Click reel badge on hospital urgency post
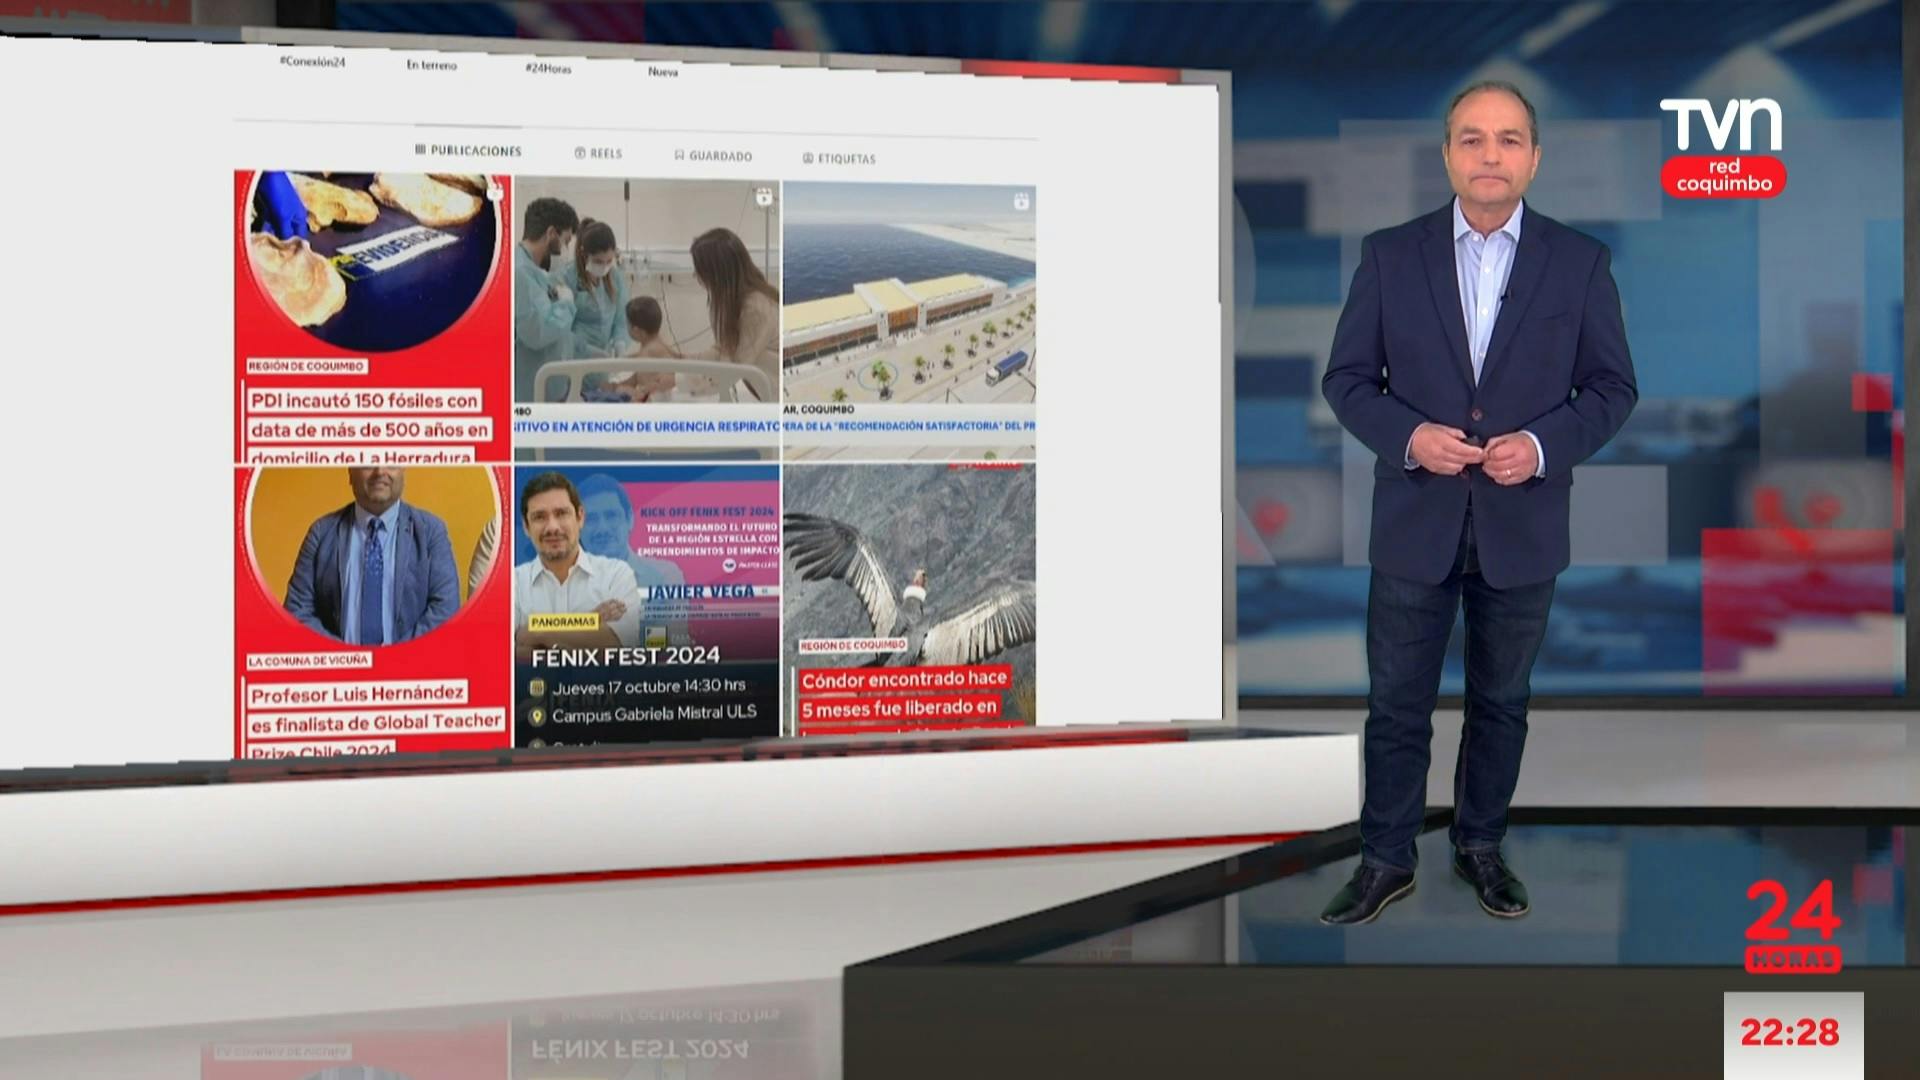 pos(764,197)
